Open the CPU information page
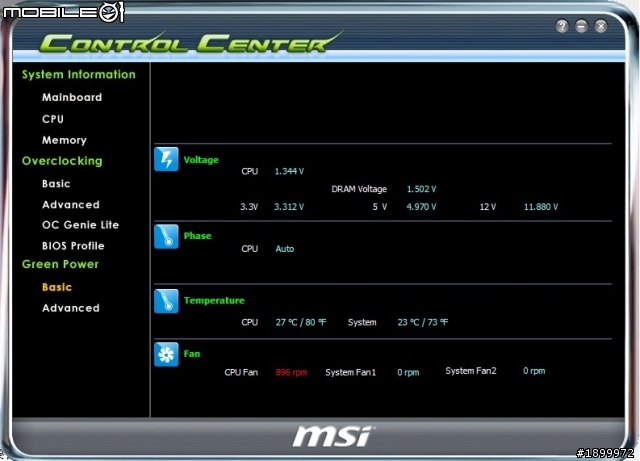 click(x=53, y=119)
